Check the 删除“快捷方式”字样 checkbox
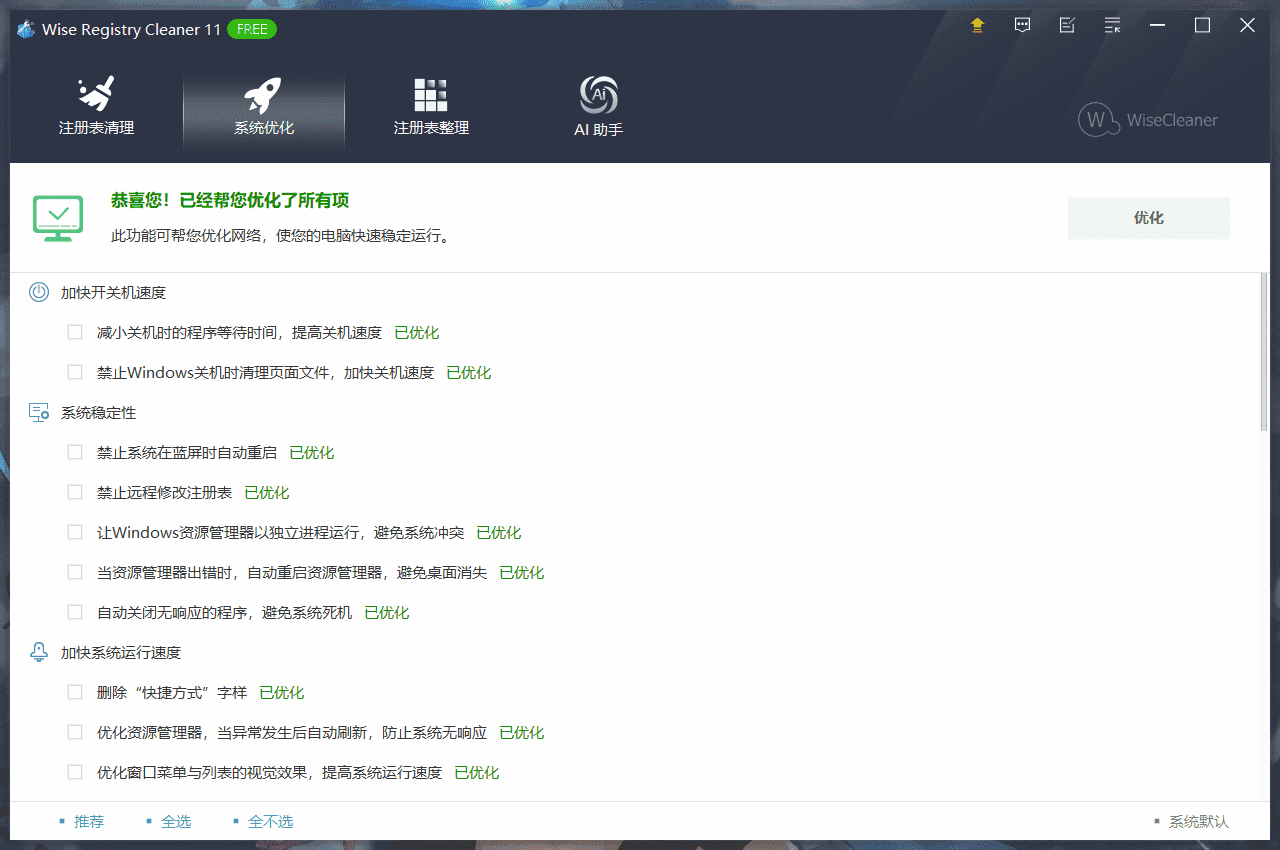The height and width of the screenshot is (850, 1280). click(x=75, y=691)
